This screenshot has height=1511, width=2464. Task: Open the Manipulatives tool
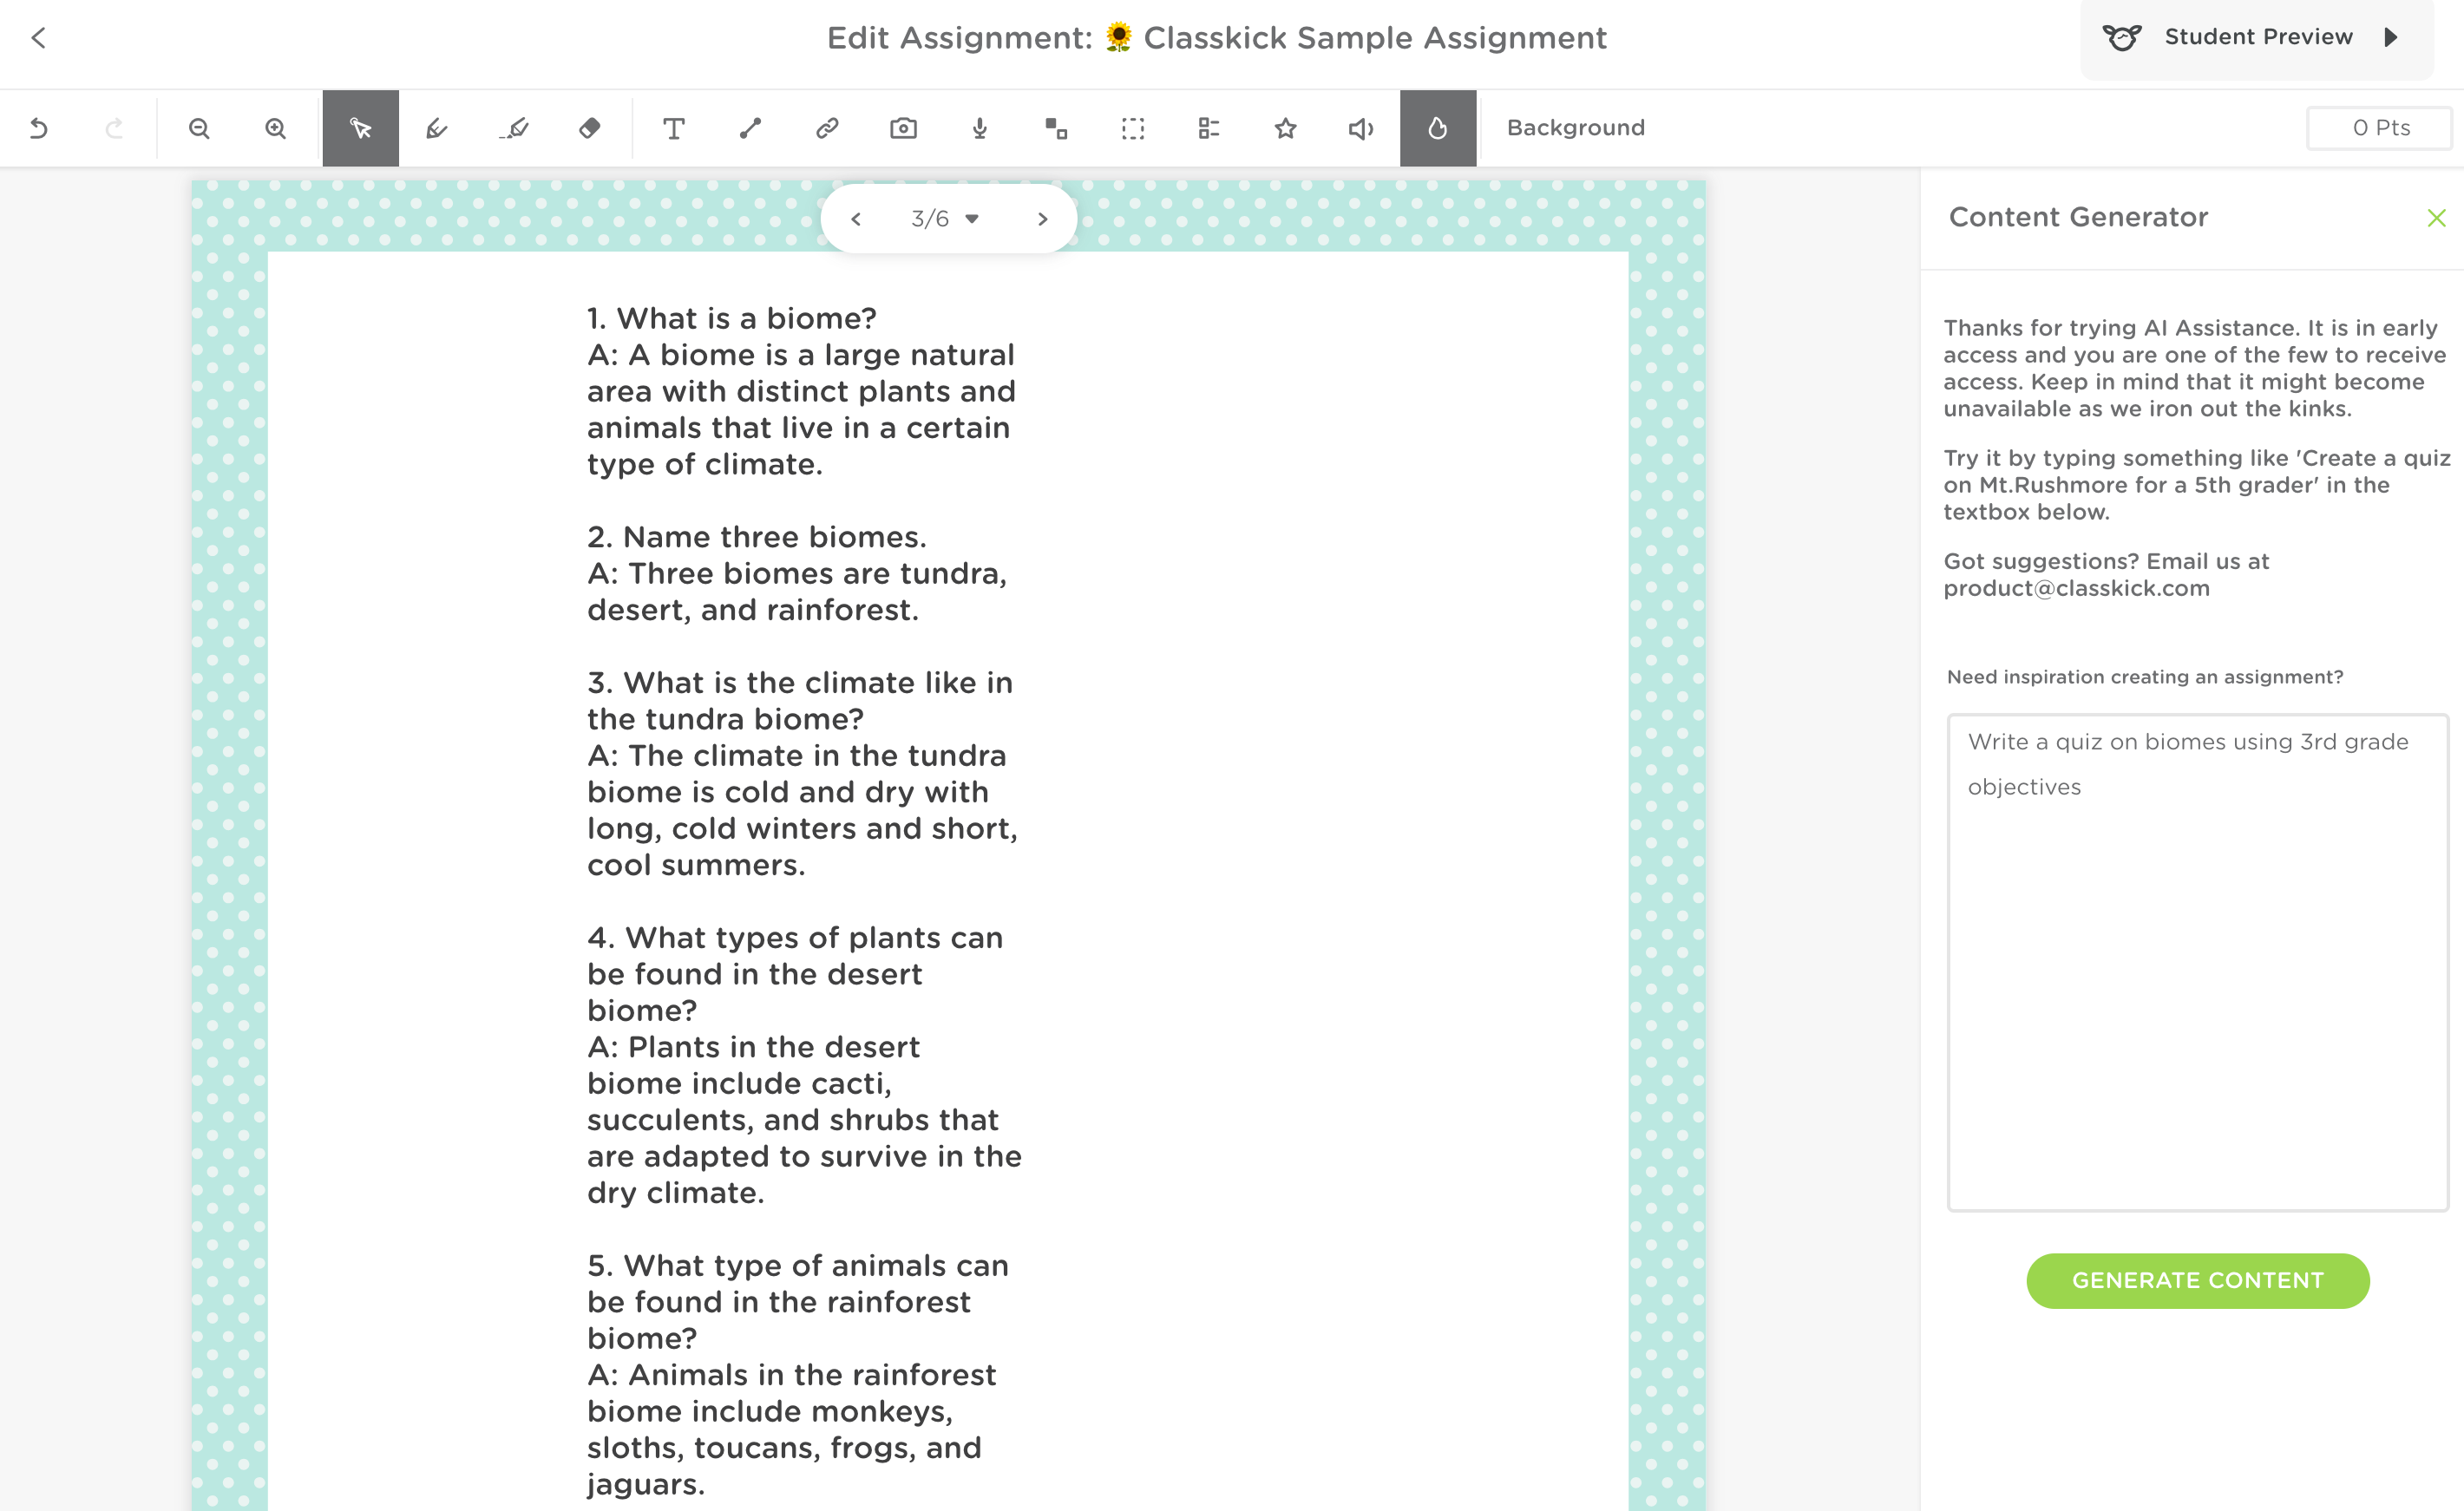(x=1056, y=128)
